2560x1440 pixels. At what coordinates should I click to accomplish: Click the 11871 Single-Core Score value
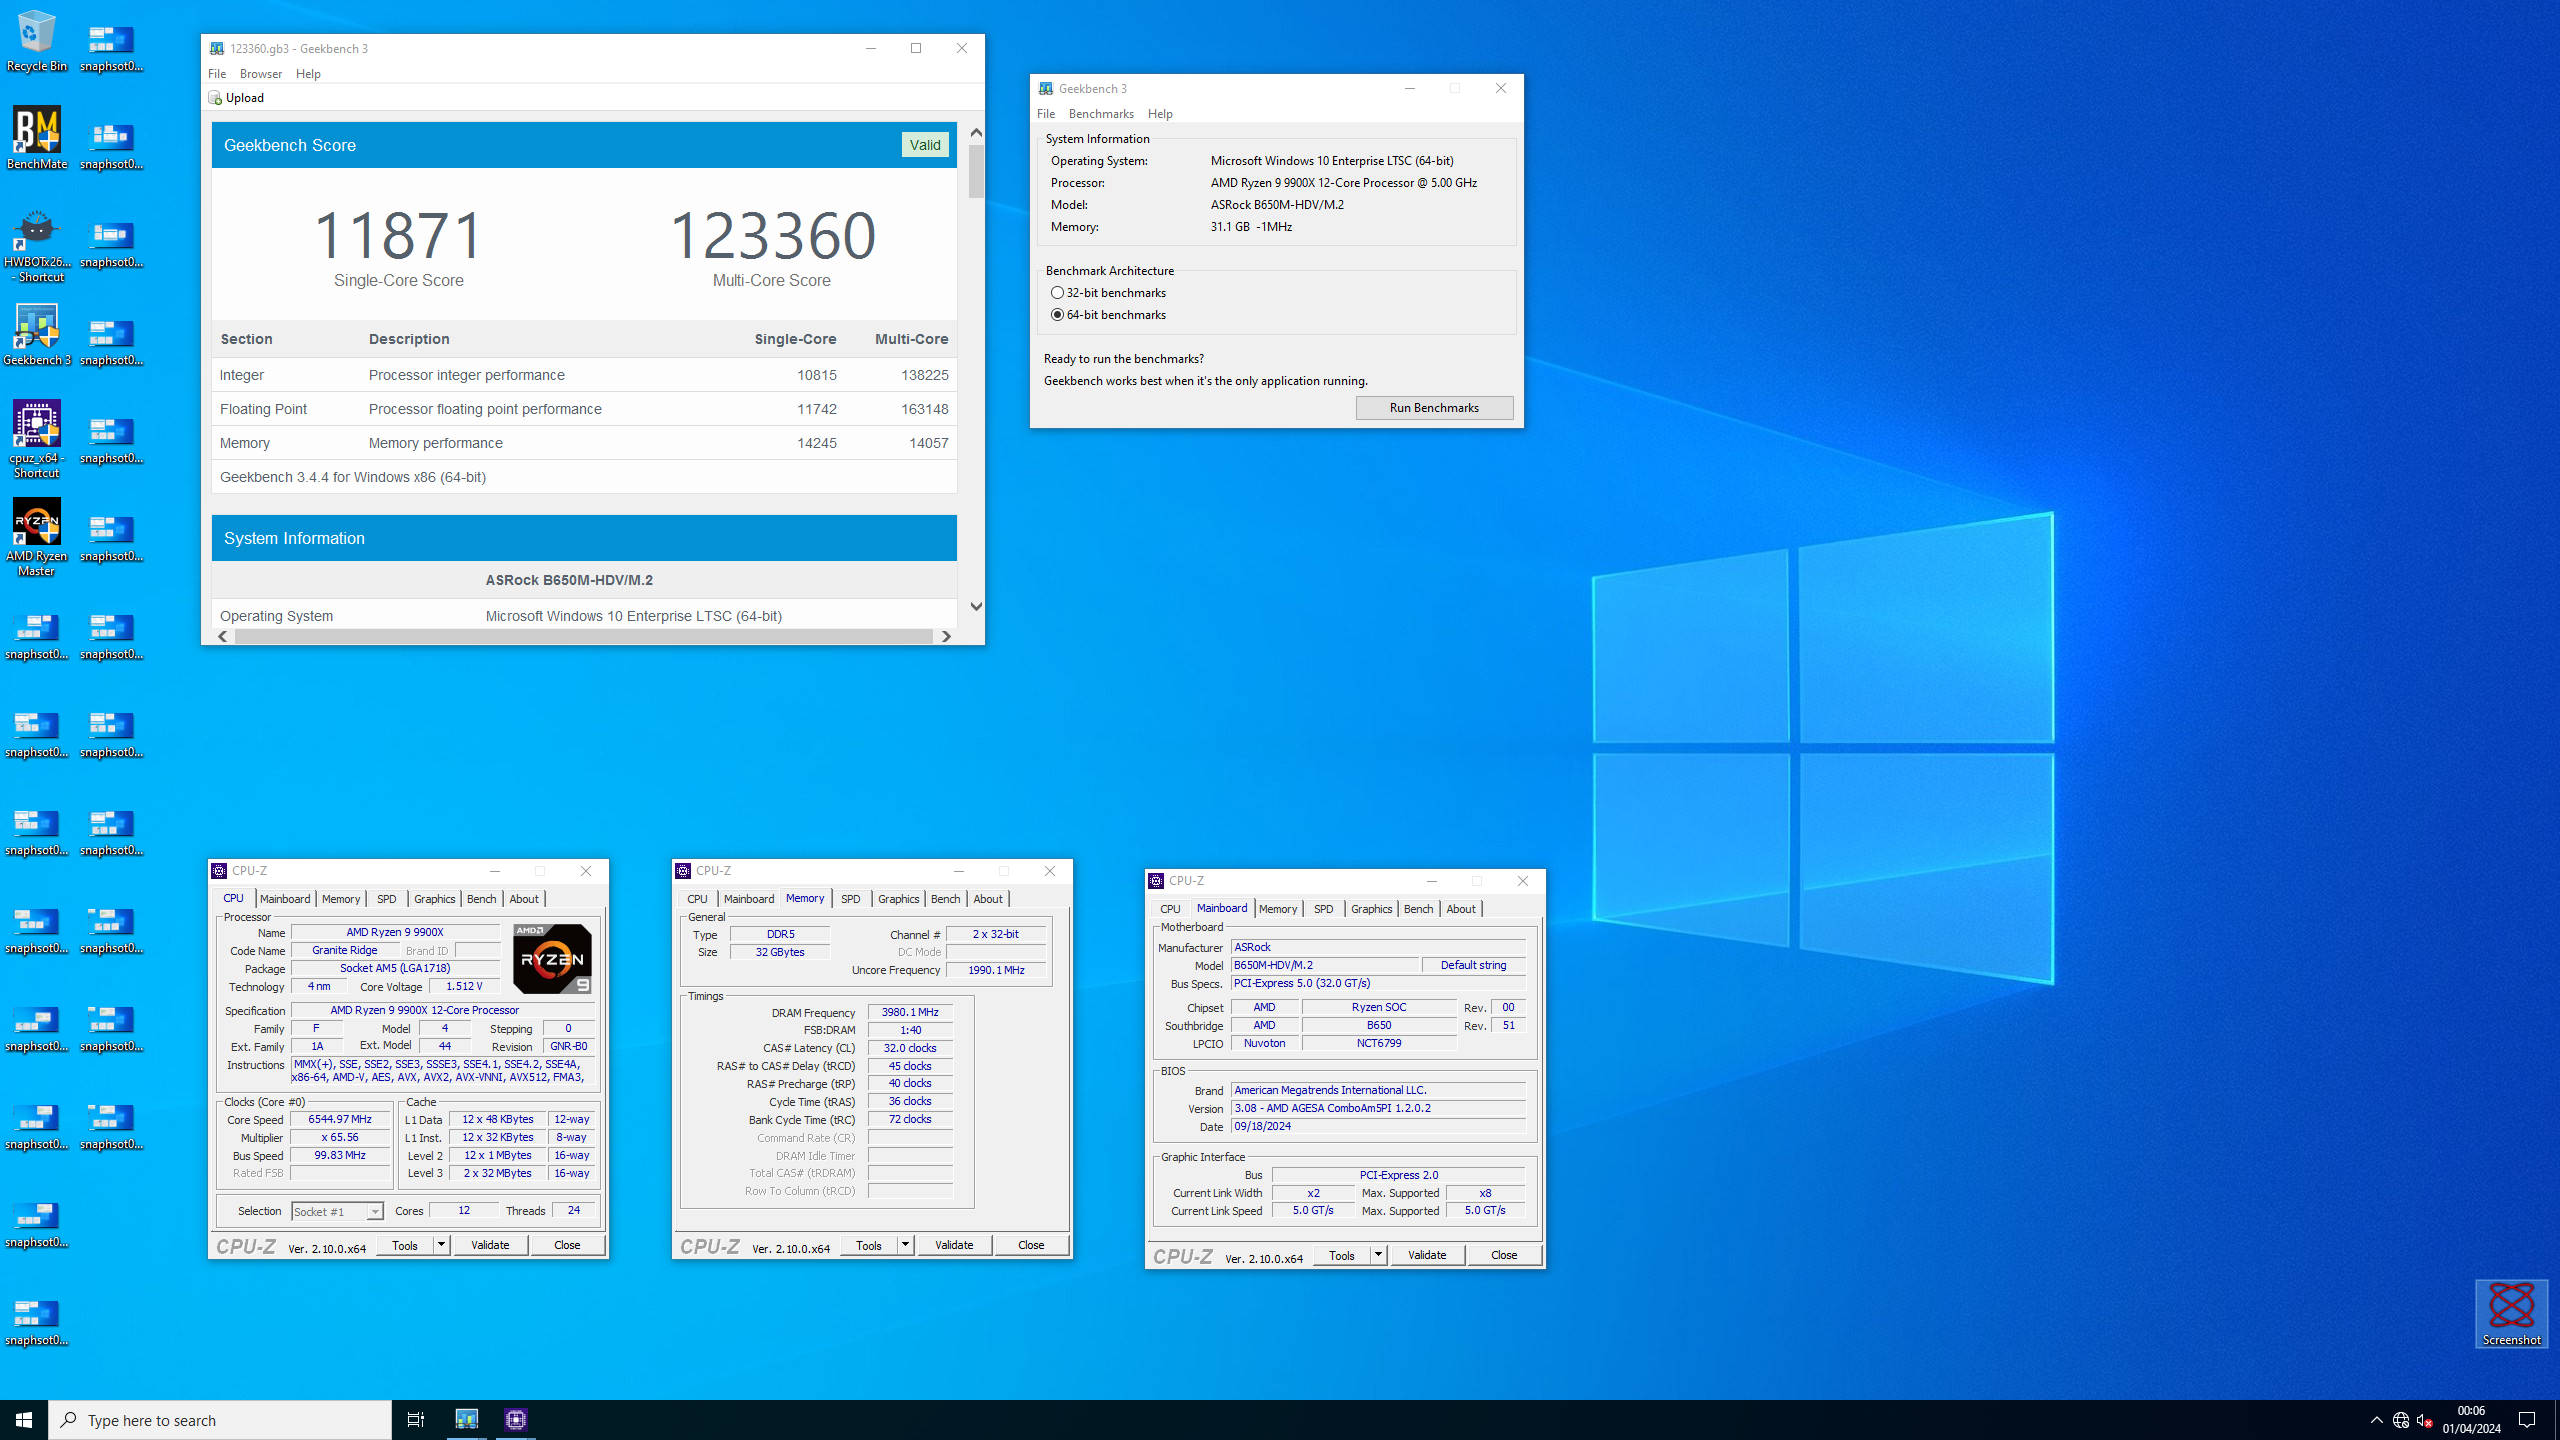point(399,236)
